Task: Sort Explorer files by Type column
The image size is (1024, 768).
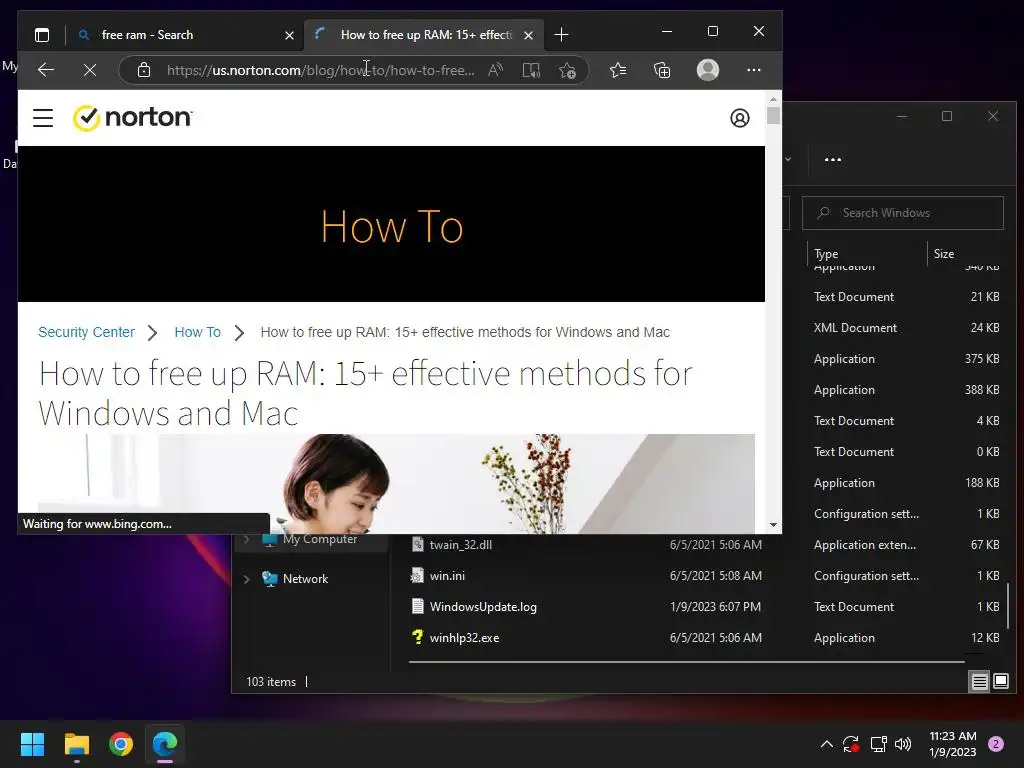Action: click(x=867, y=253)
